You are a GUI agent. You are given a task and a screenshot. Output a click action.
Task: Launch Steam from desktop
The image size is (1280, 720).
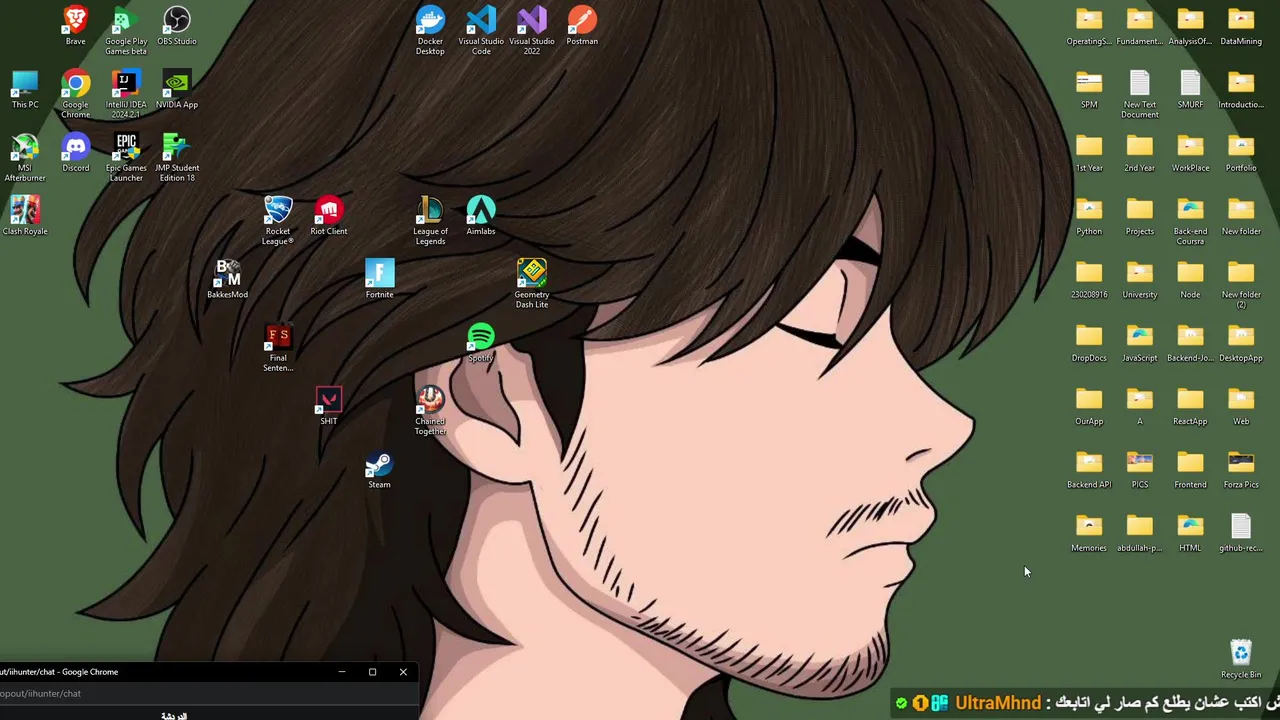(379, 468)
